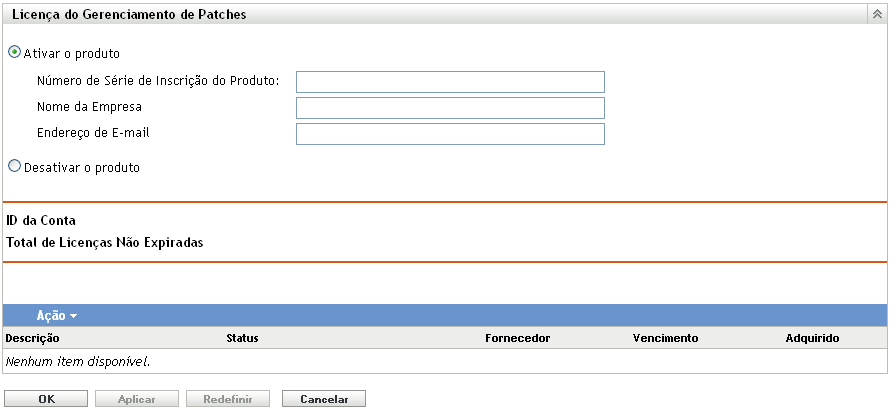The height and width of the screenshot is (411, 890).
Task: Sort by the Fornecedor column
Action: tap(517, 338)
